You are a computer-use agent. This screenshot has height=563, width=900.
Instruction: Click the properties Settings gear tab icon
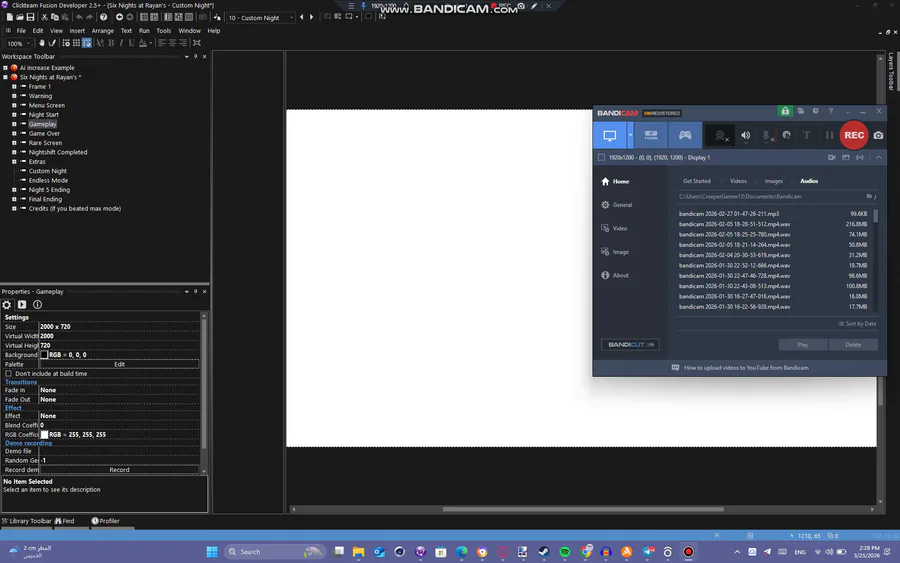click(7, 305)
